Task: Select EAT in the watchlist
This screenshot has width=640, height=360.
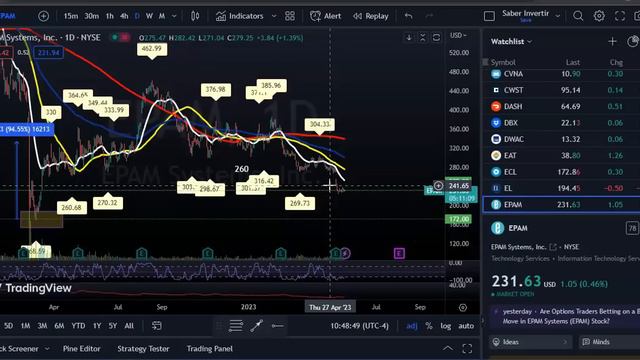Action: point(561,156)
